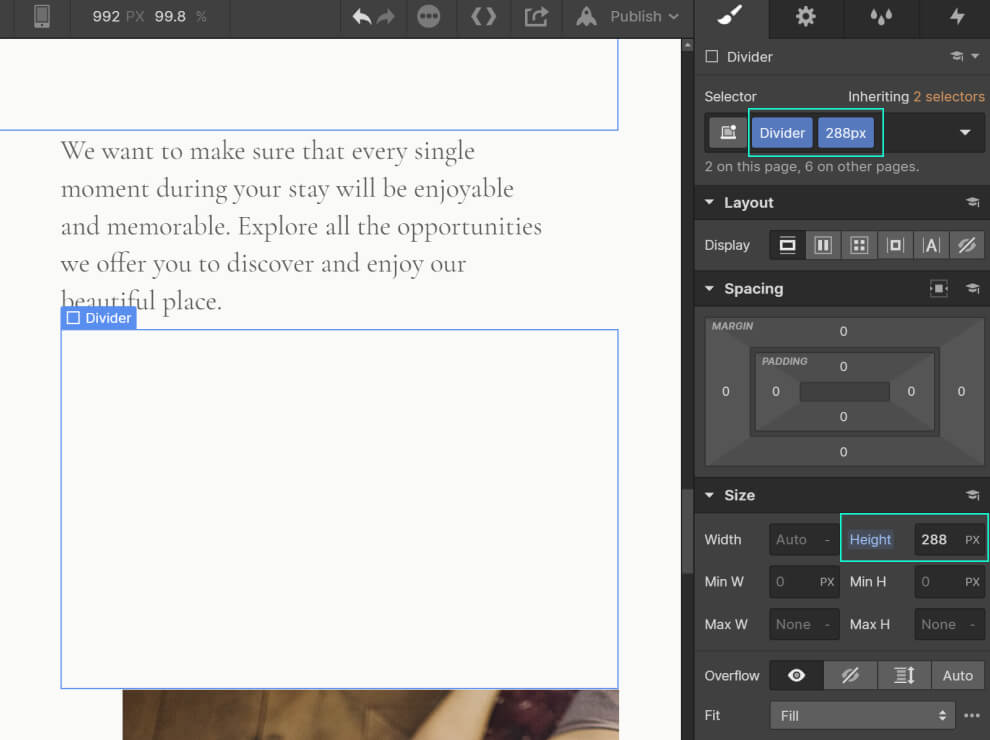Screen dimensions: 990x740
Task: Click the share project icon
Action: [x=537, y=17]
